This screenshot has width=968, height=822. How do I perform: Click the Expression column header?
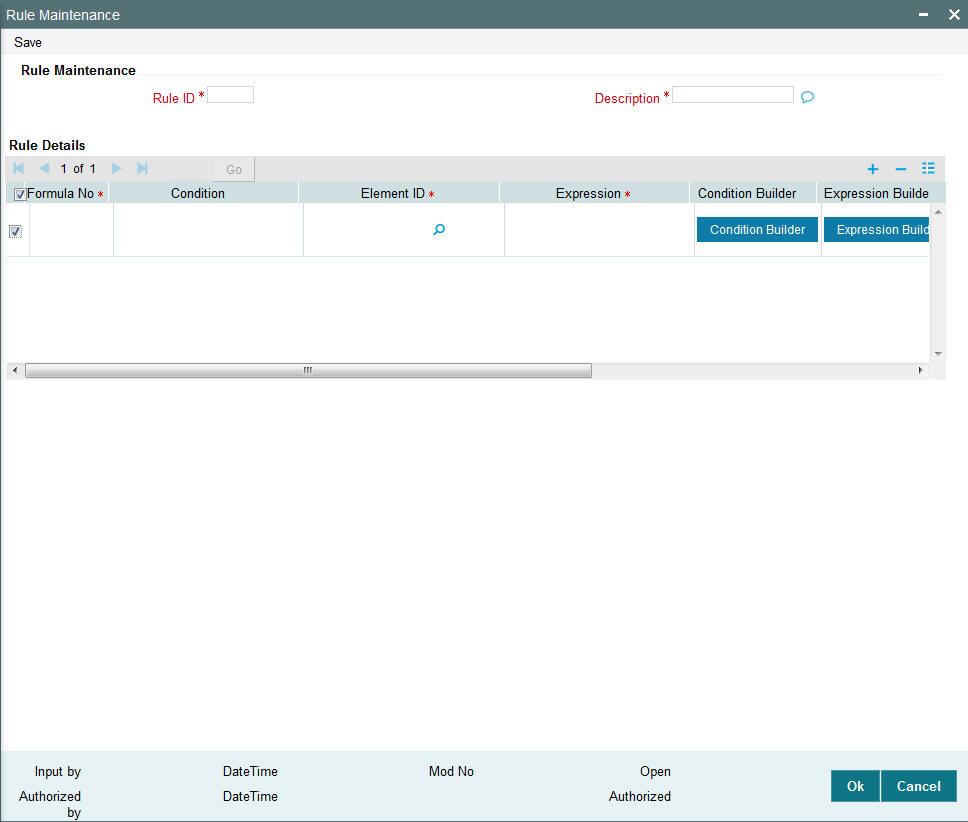click(x=593, y=194)
